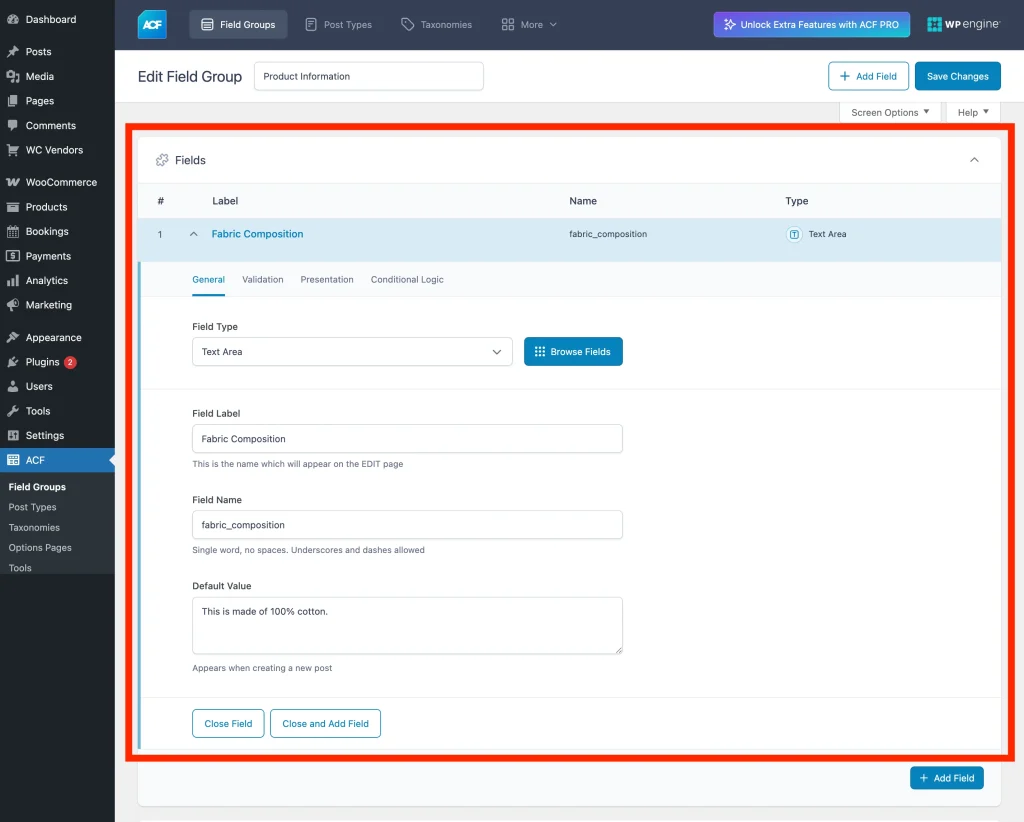Open the Post Types top tab
Image resolution: width=1024 pixels, height=822 pixels.
click(339, 25)
